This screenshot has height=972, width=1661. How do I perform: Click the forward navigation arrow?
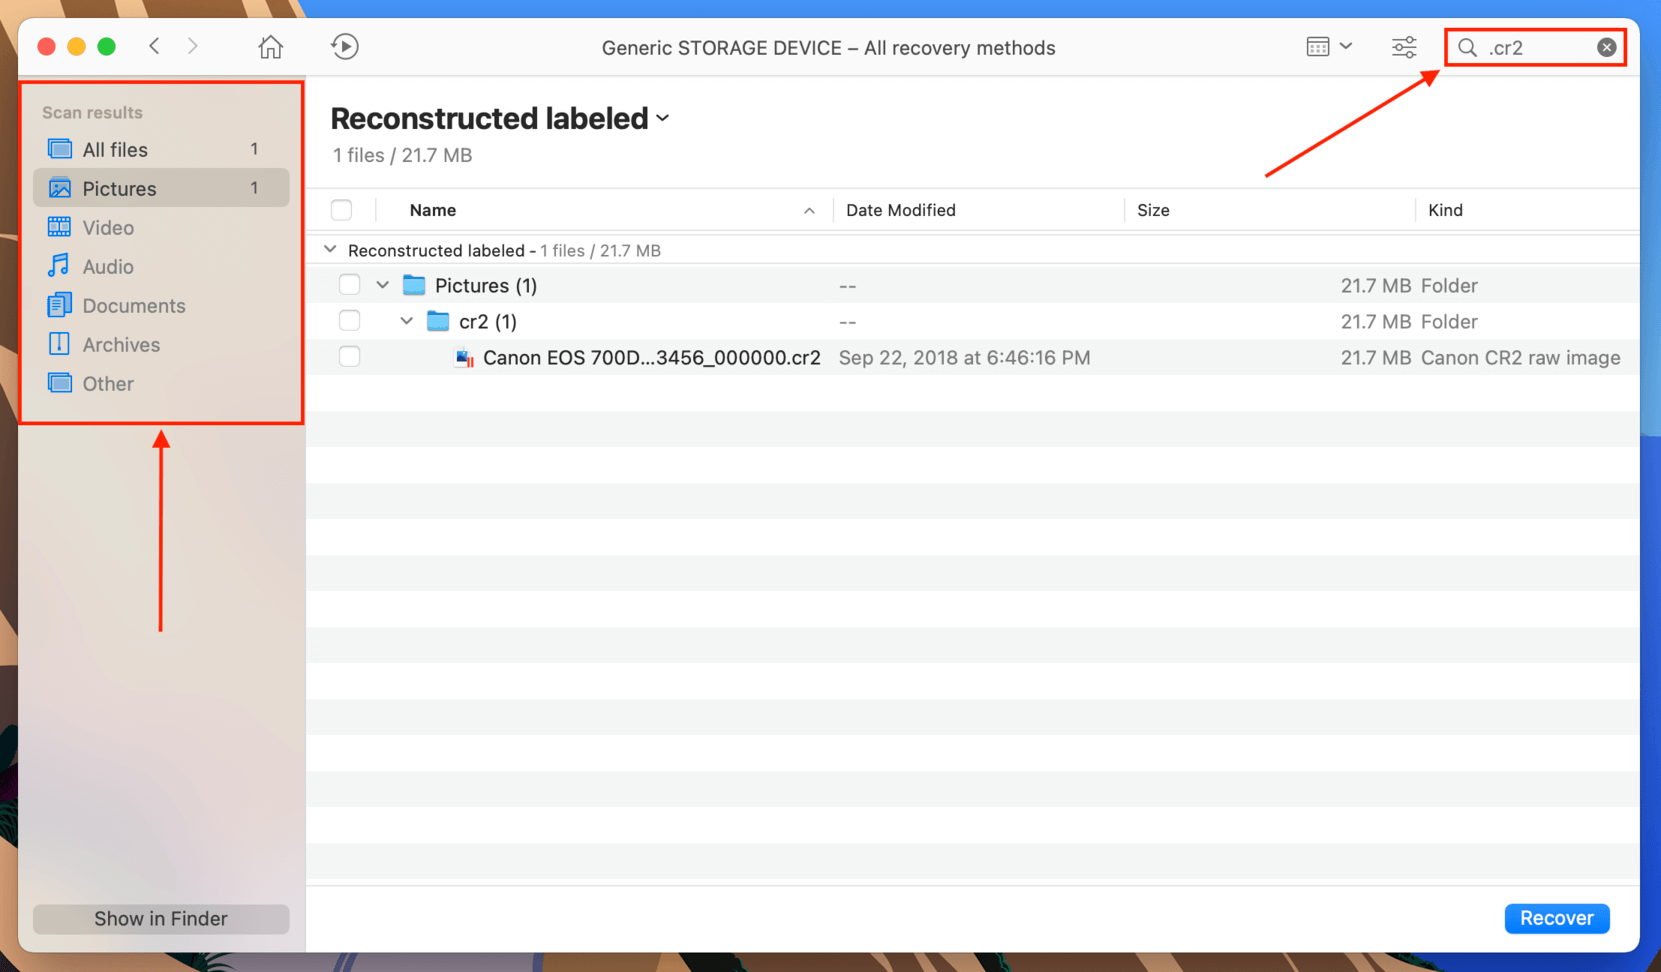[193, 46]
